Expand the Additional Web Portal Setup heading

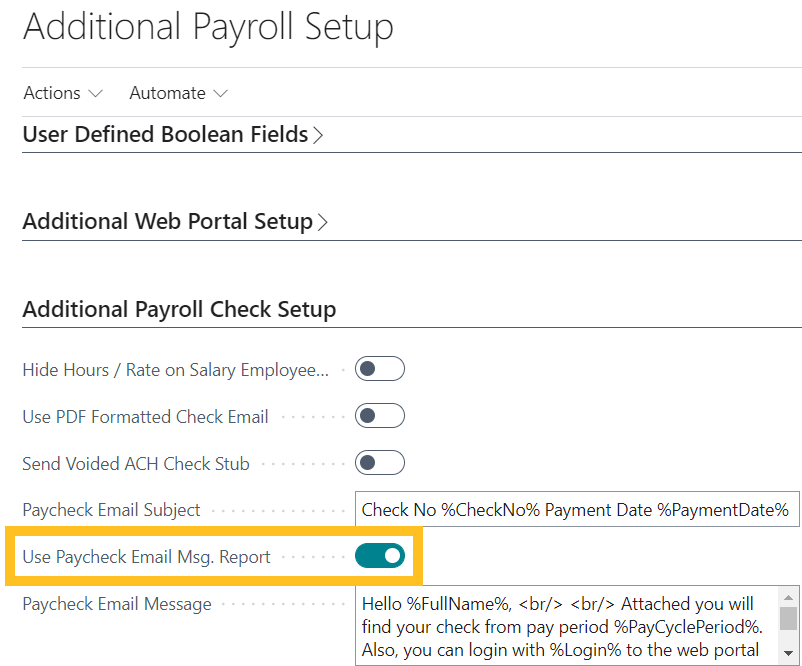167,221
